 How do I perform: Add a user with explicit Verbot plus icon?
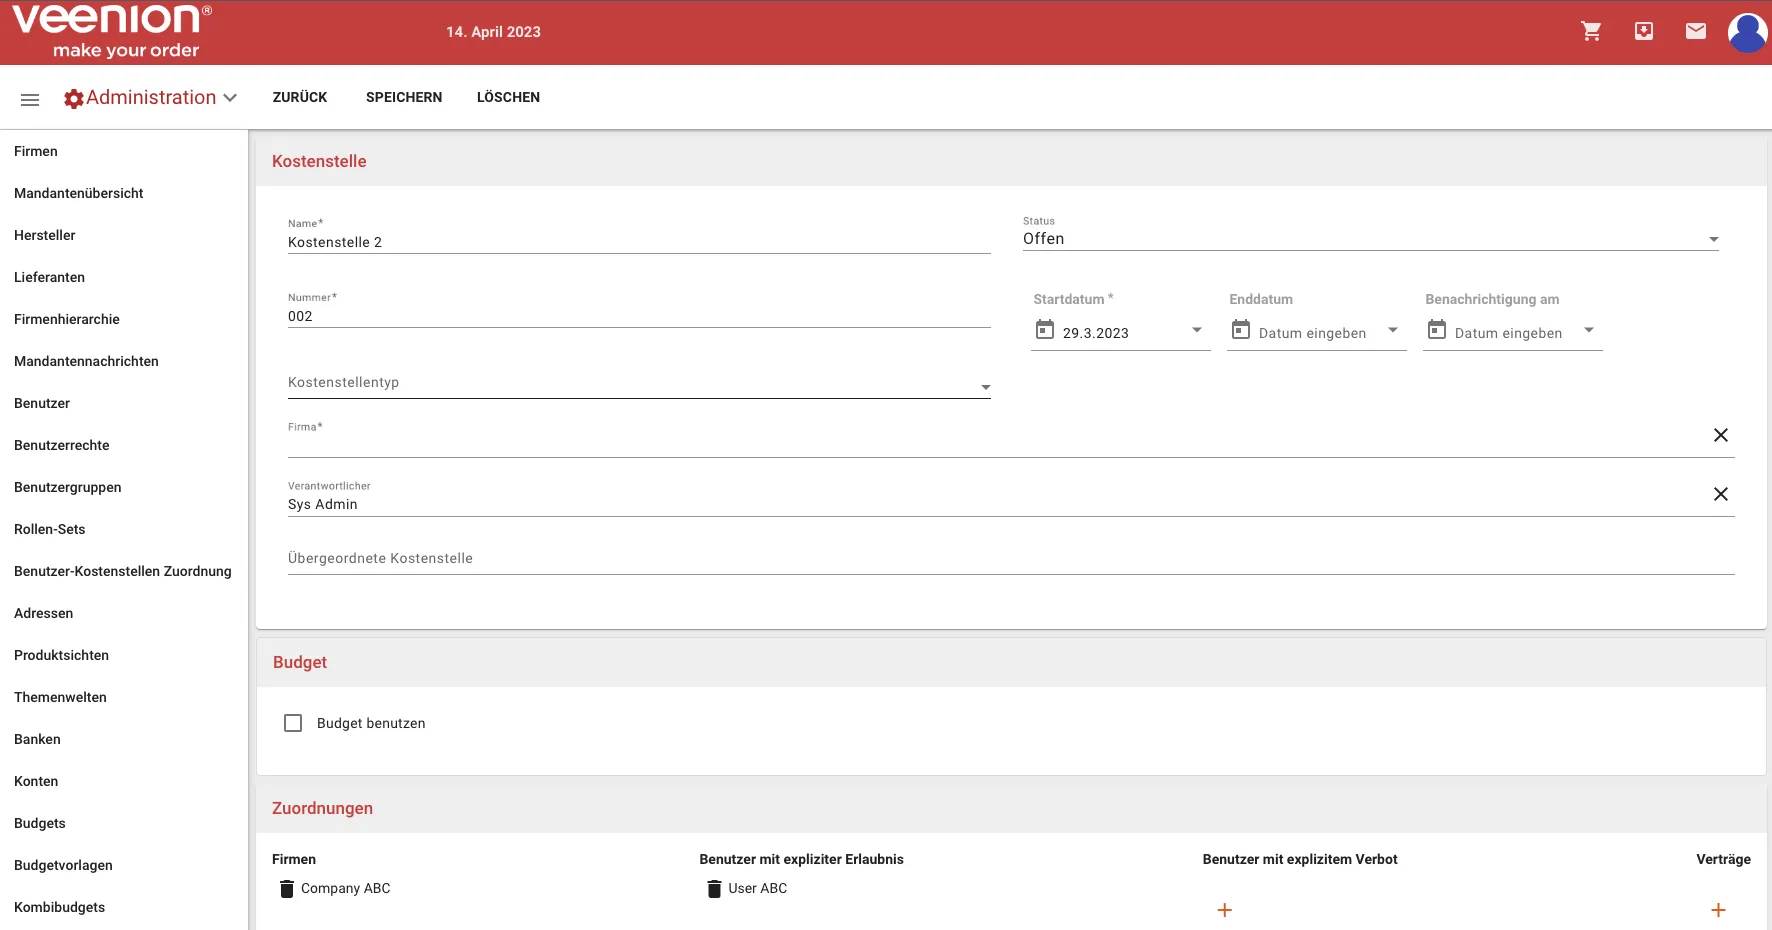(1224, 910)
